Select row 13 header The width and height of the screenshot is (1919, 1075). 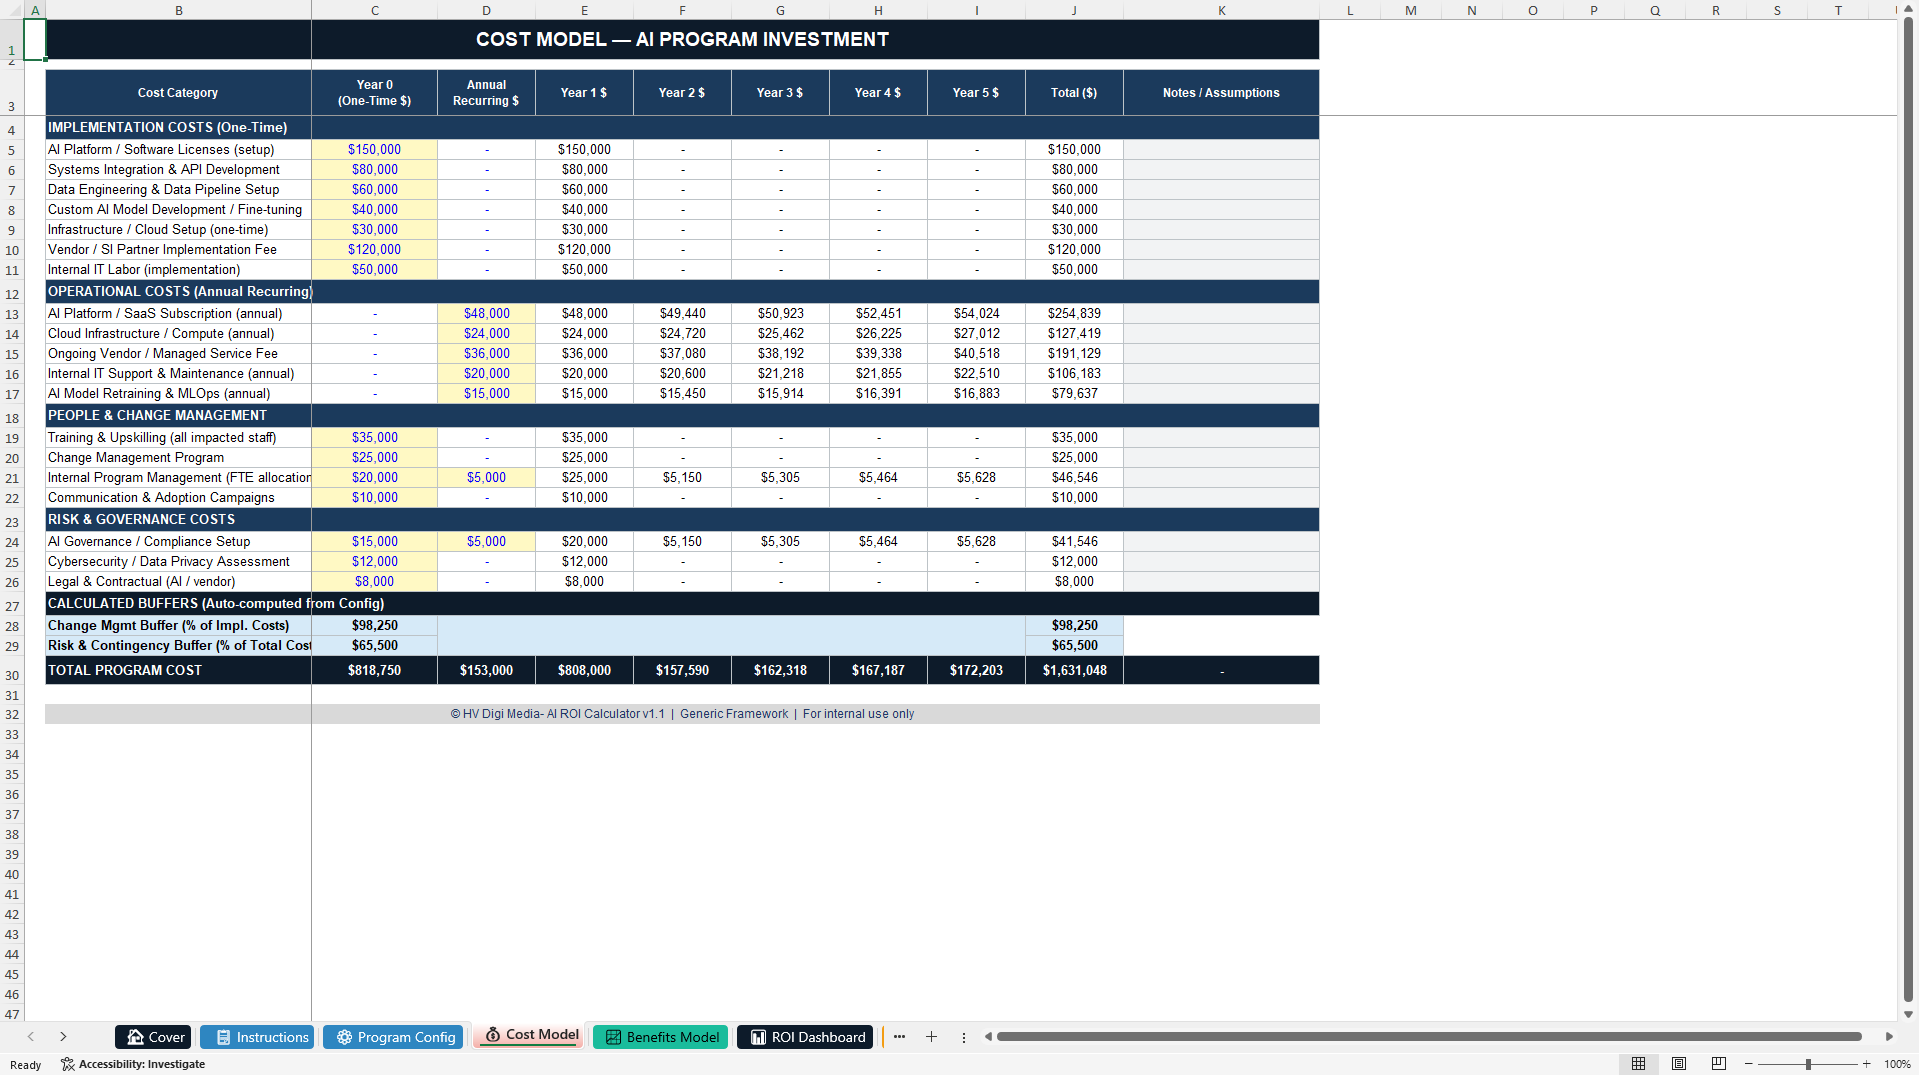point(12,314)
